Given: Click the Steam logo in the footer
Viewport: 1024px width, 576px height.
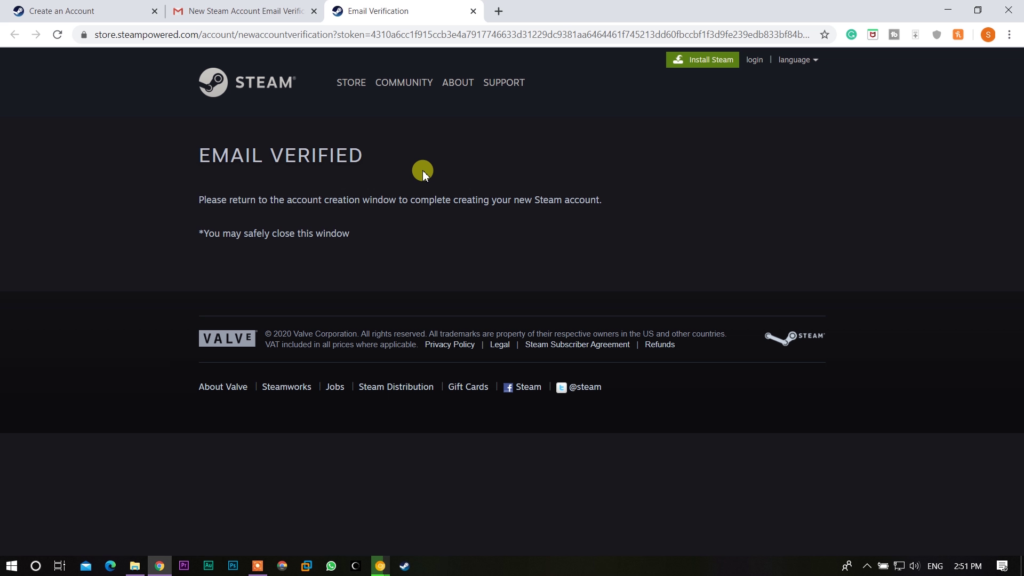Looking at the screenshot, I should click(x=794, y=338).
